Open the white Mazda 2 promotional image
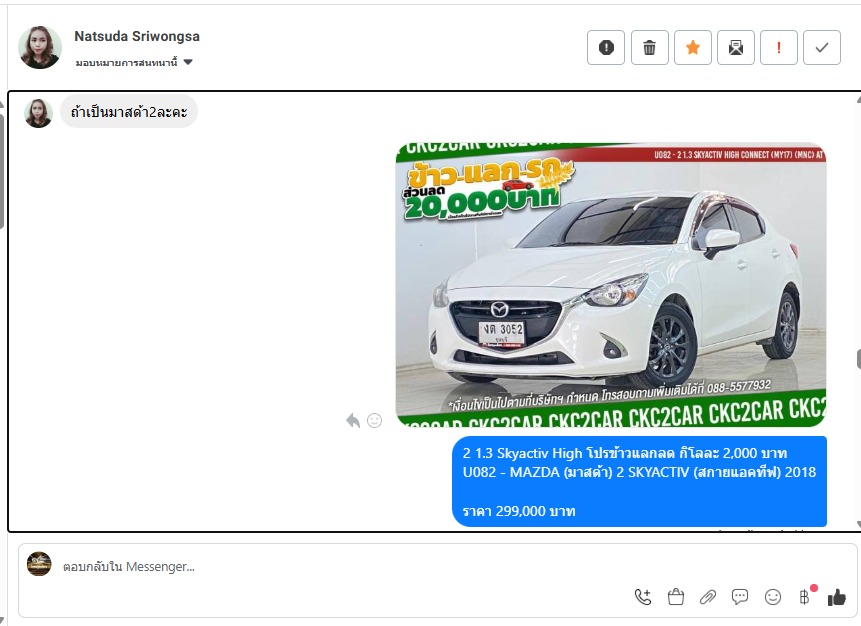 pyautogui.click(x=611, y=284)
